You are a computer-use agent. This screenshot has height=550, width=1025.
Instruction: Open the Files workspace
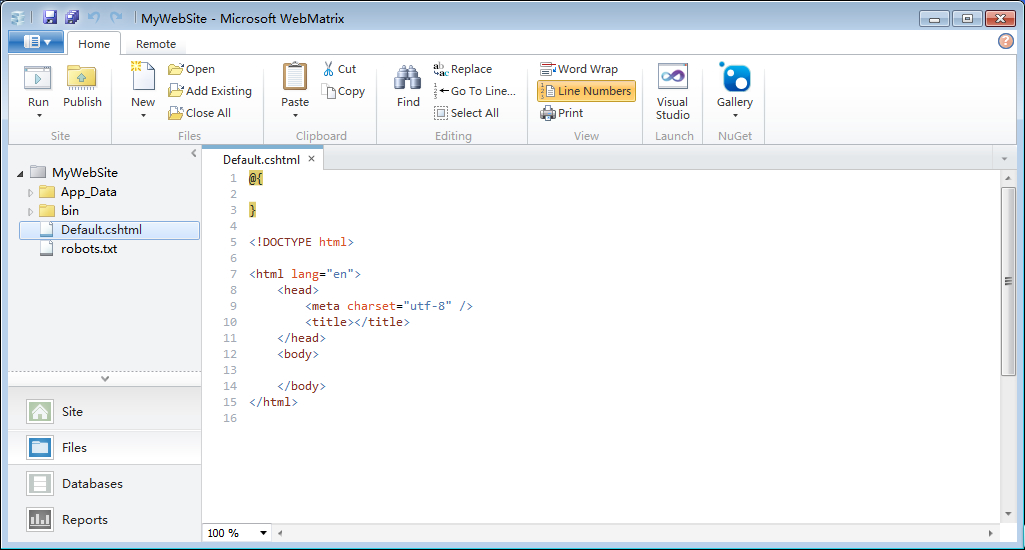pyautogui.click(x=105, y=447)
